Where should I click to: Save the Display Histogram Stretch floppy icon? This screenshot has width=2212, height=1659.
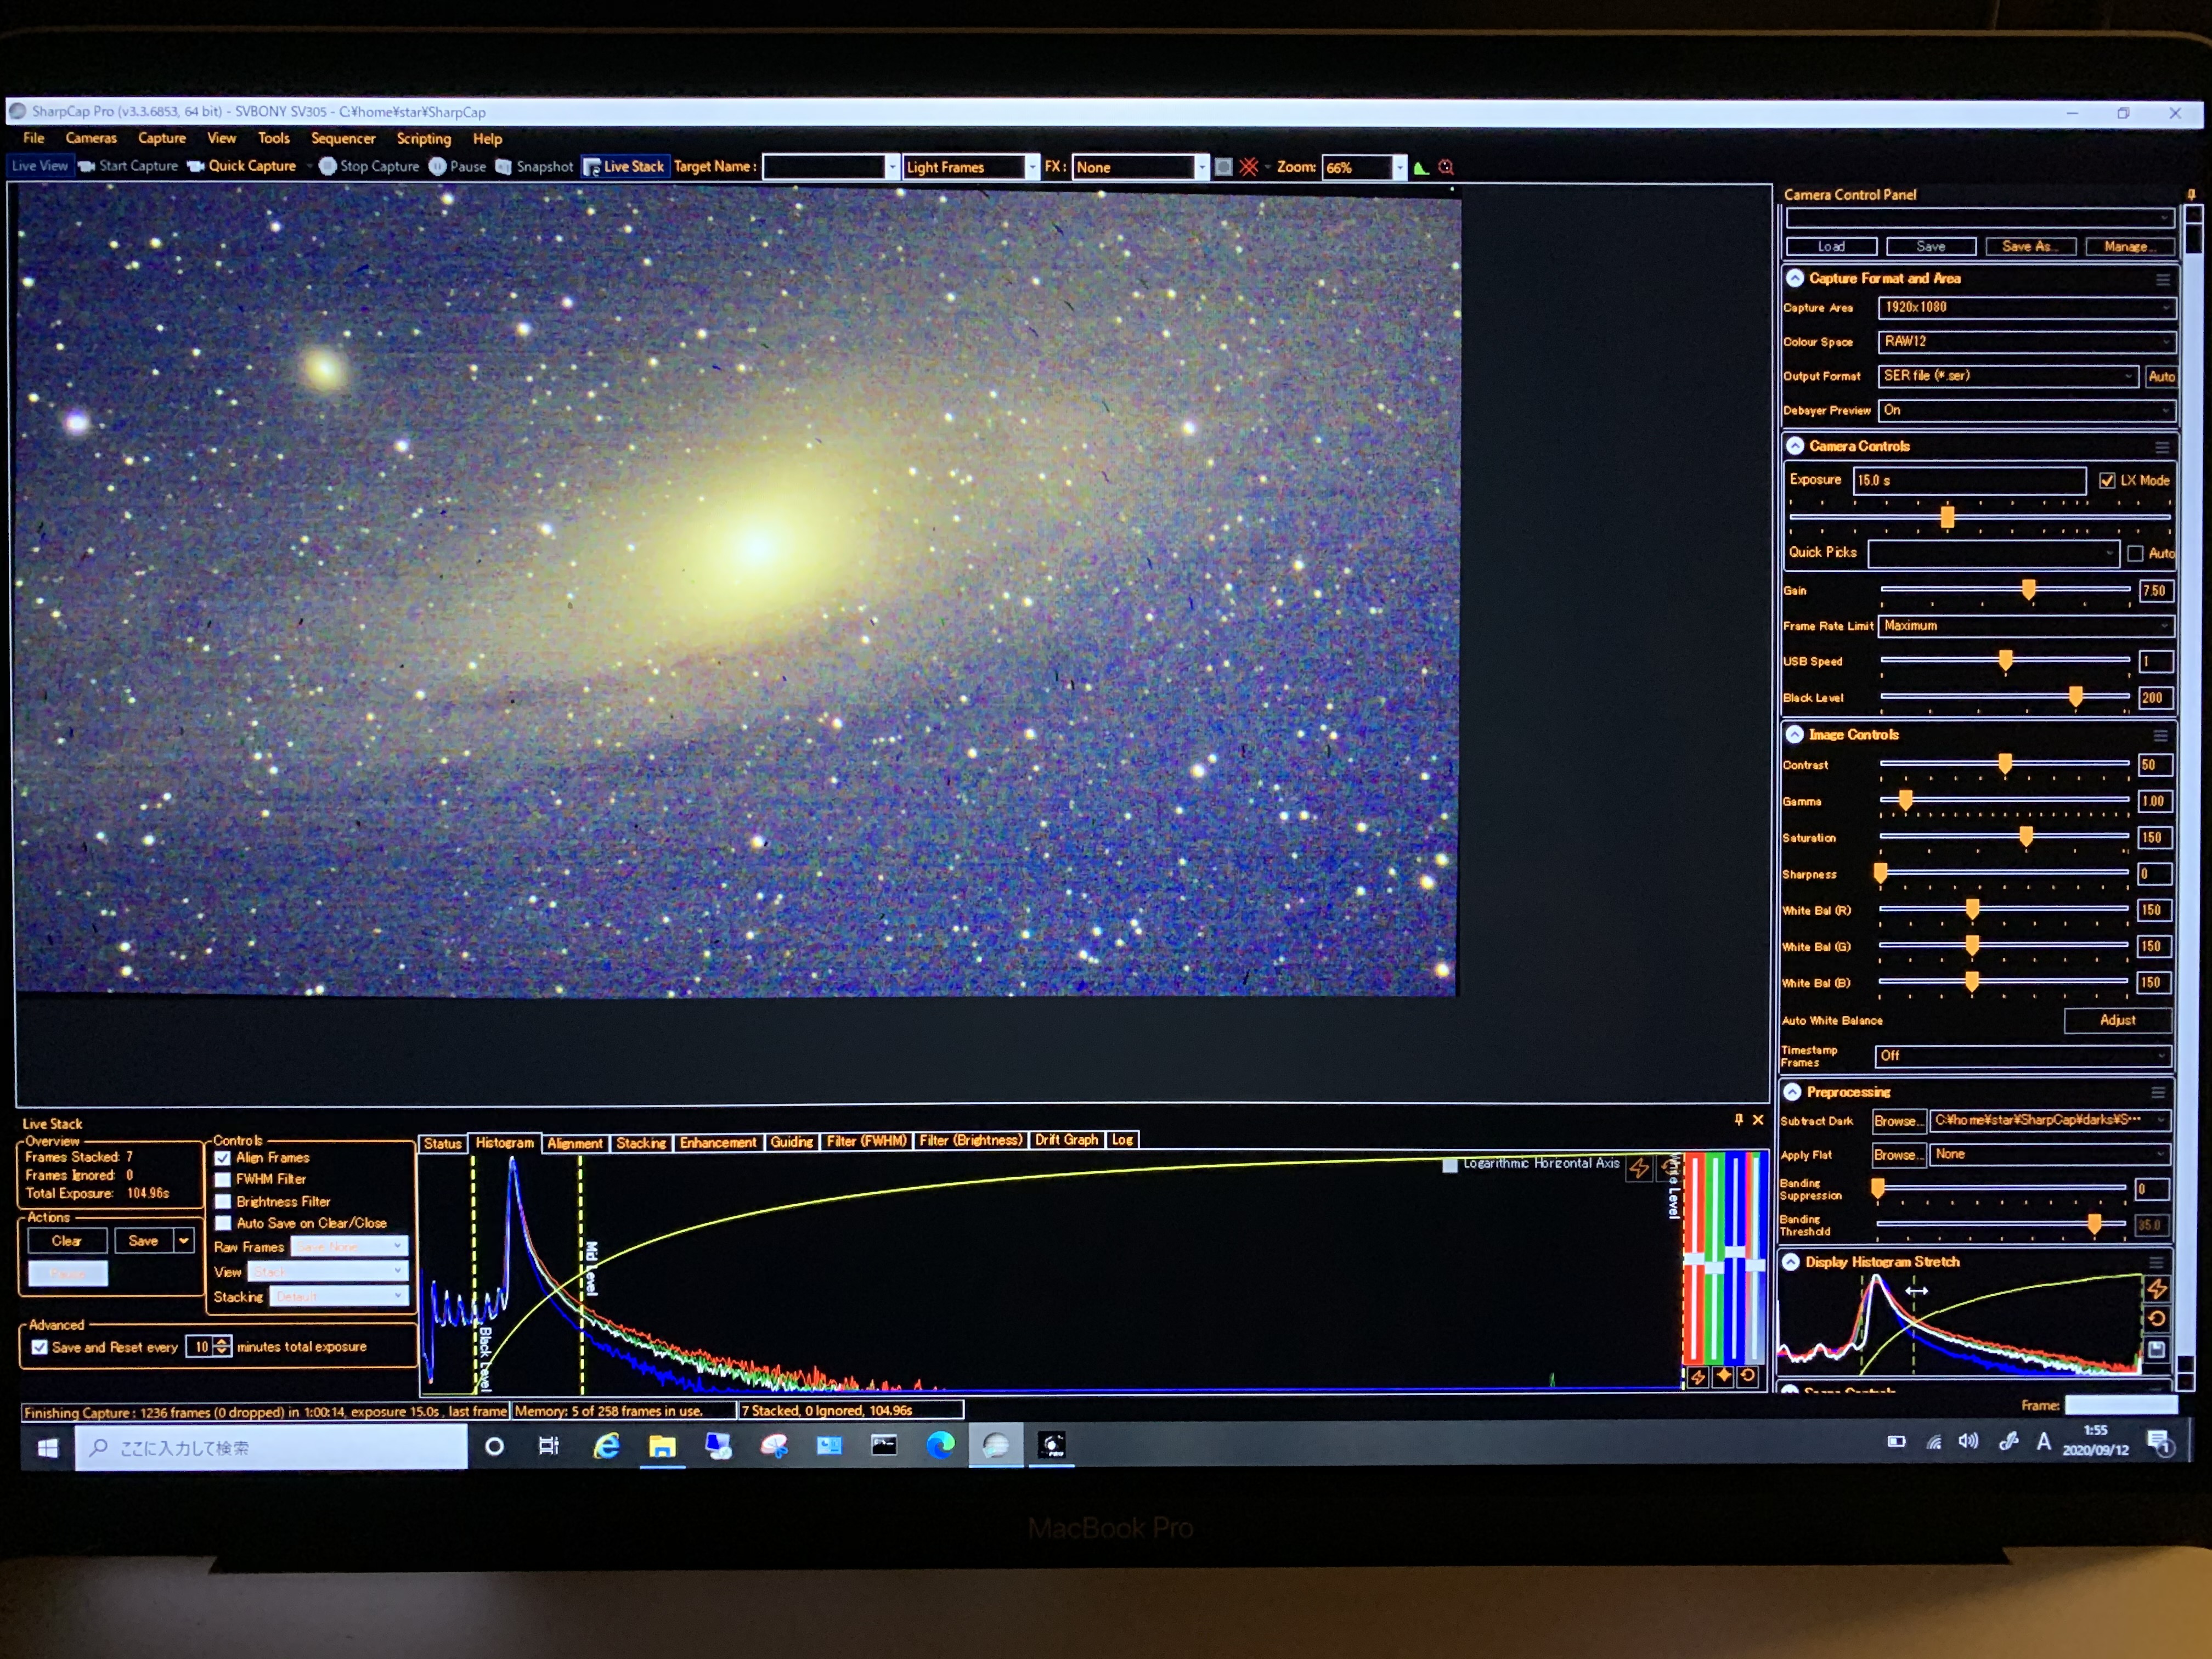pyautogui.click(x=2157, y=1350)
